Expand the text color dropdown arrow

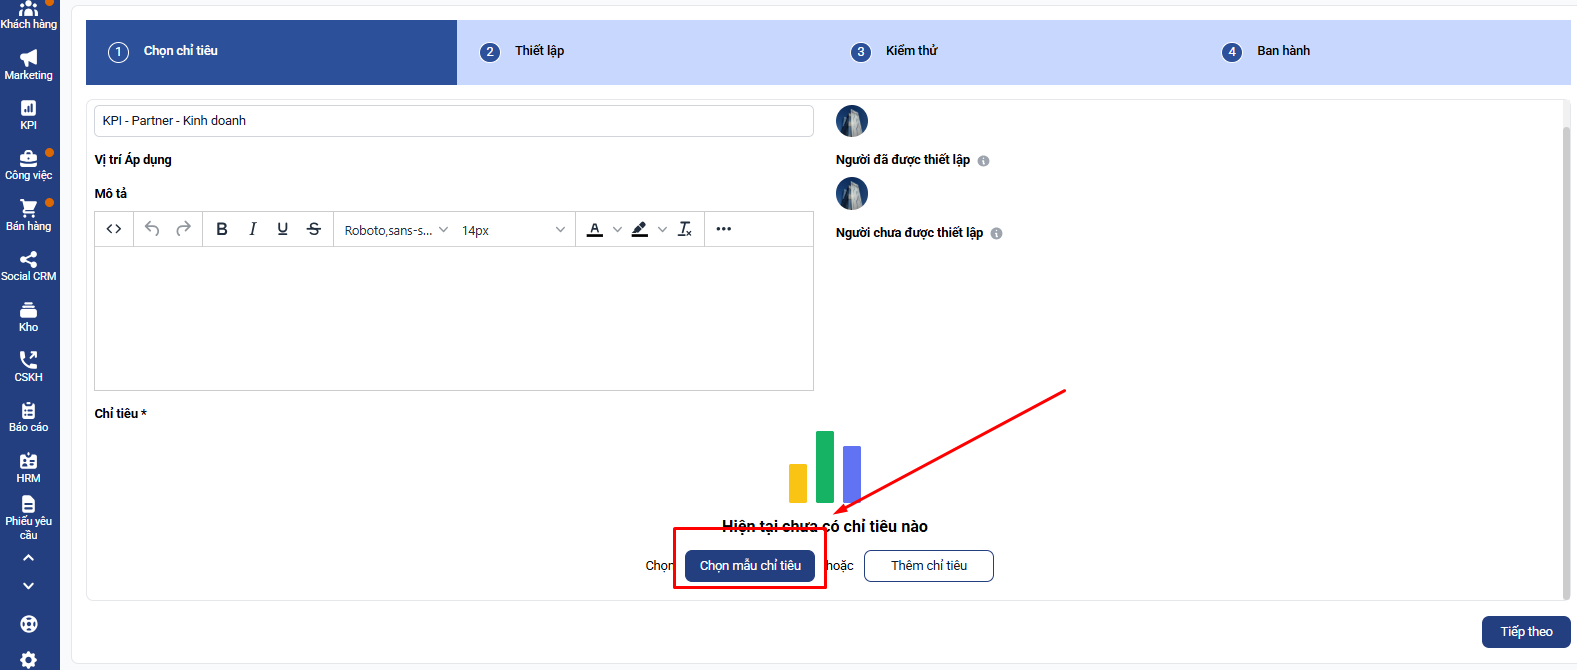click(x=617, y=230)
